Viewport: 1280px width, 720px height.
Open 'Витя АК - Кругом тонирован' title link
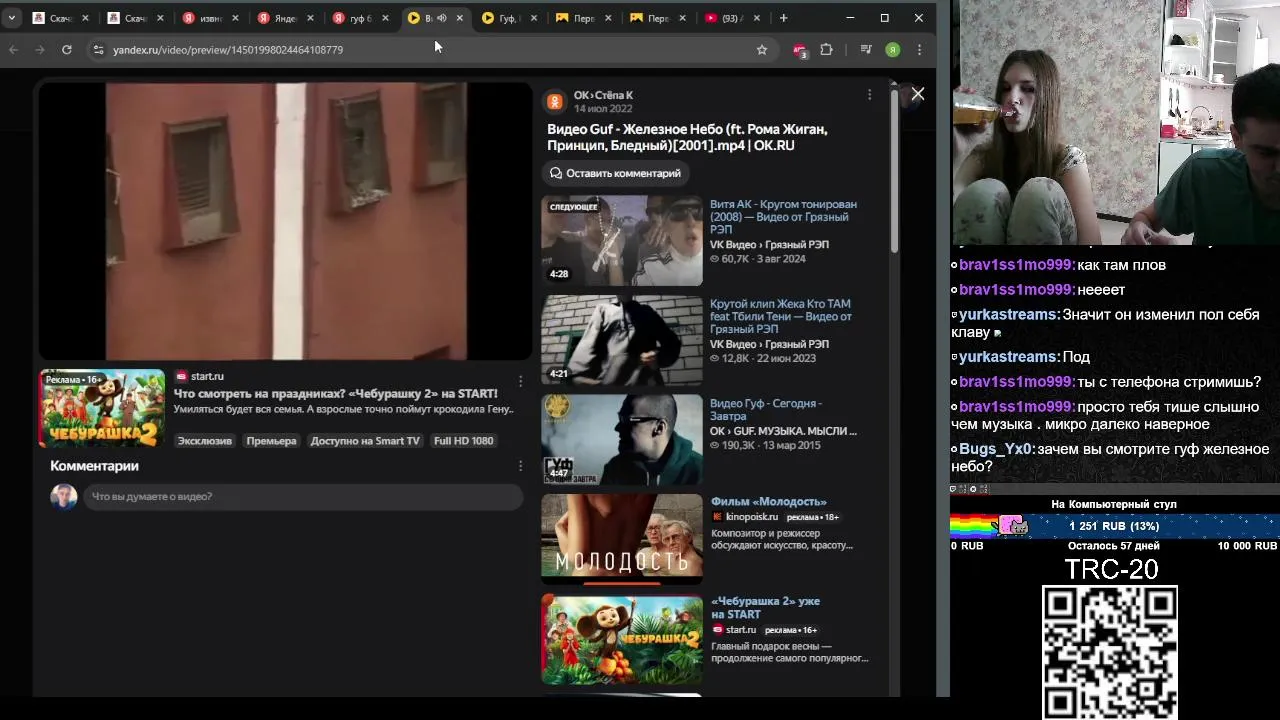783,217
